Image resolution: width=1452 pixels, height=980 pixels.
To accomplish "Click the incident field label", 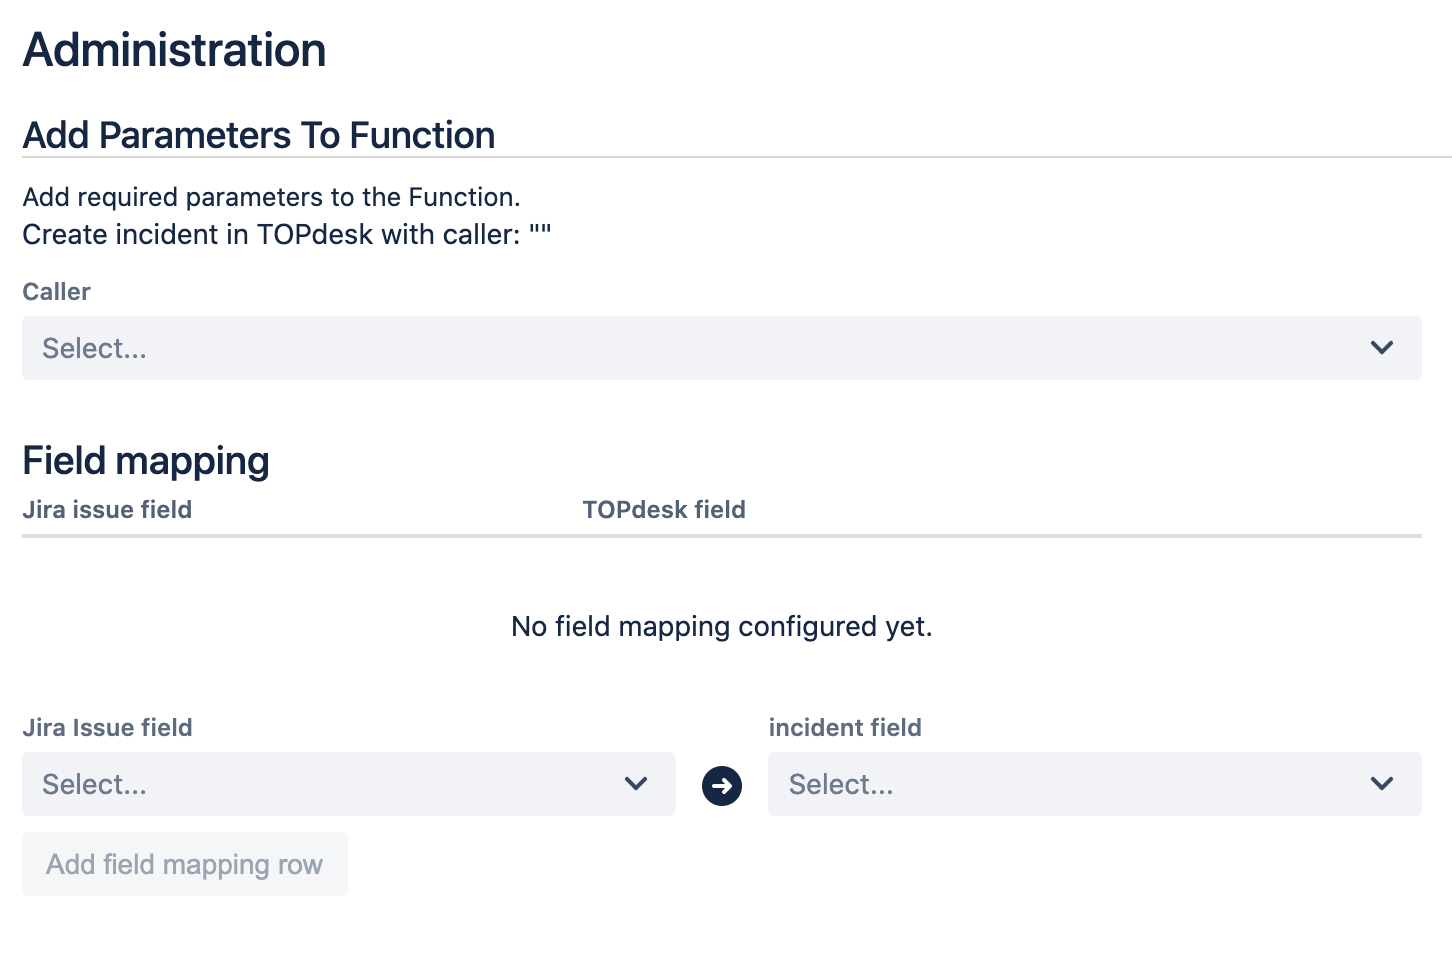I will 845,728.
